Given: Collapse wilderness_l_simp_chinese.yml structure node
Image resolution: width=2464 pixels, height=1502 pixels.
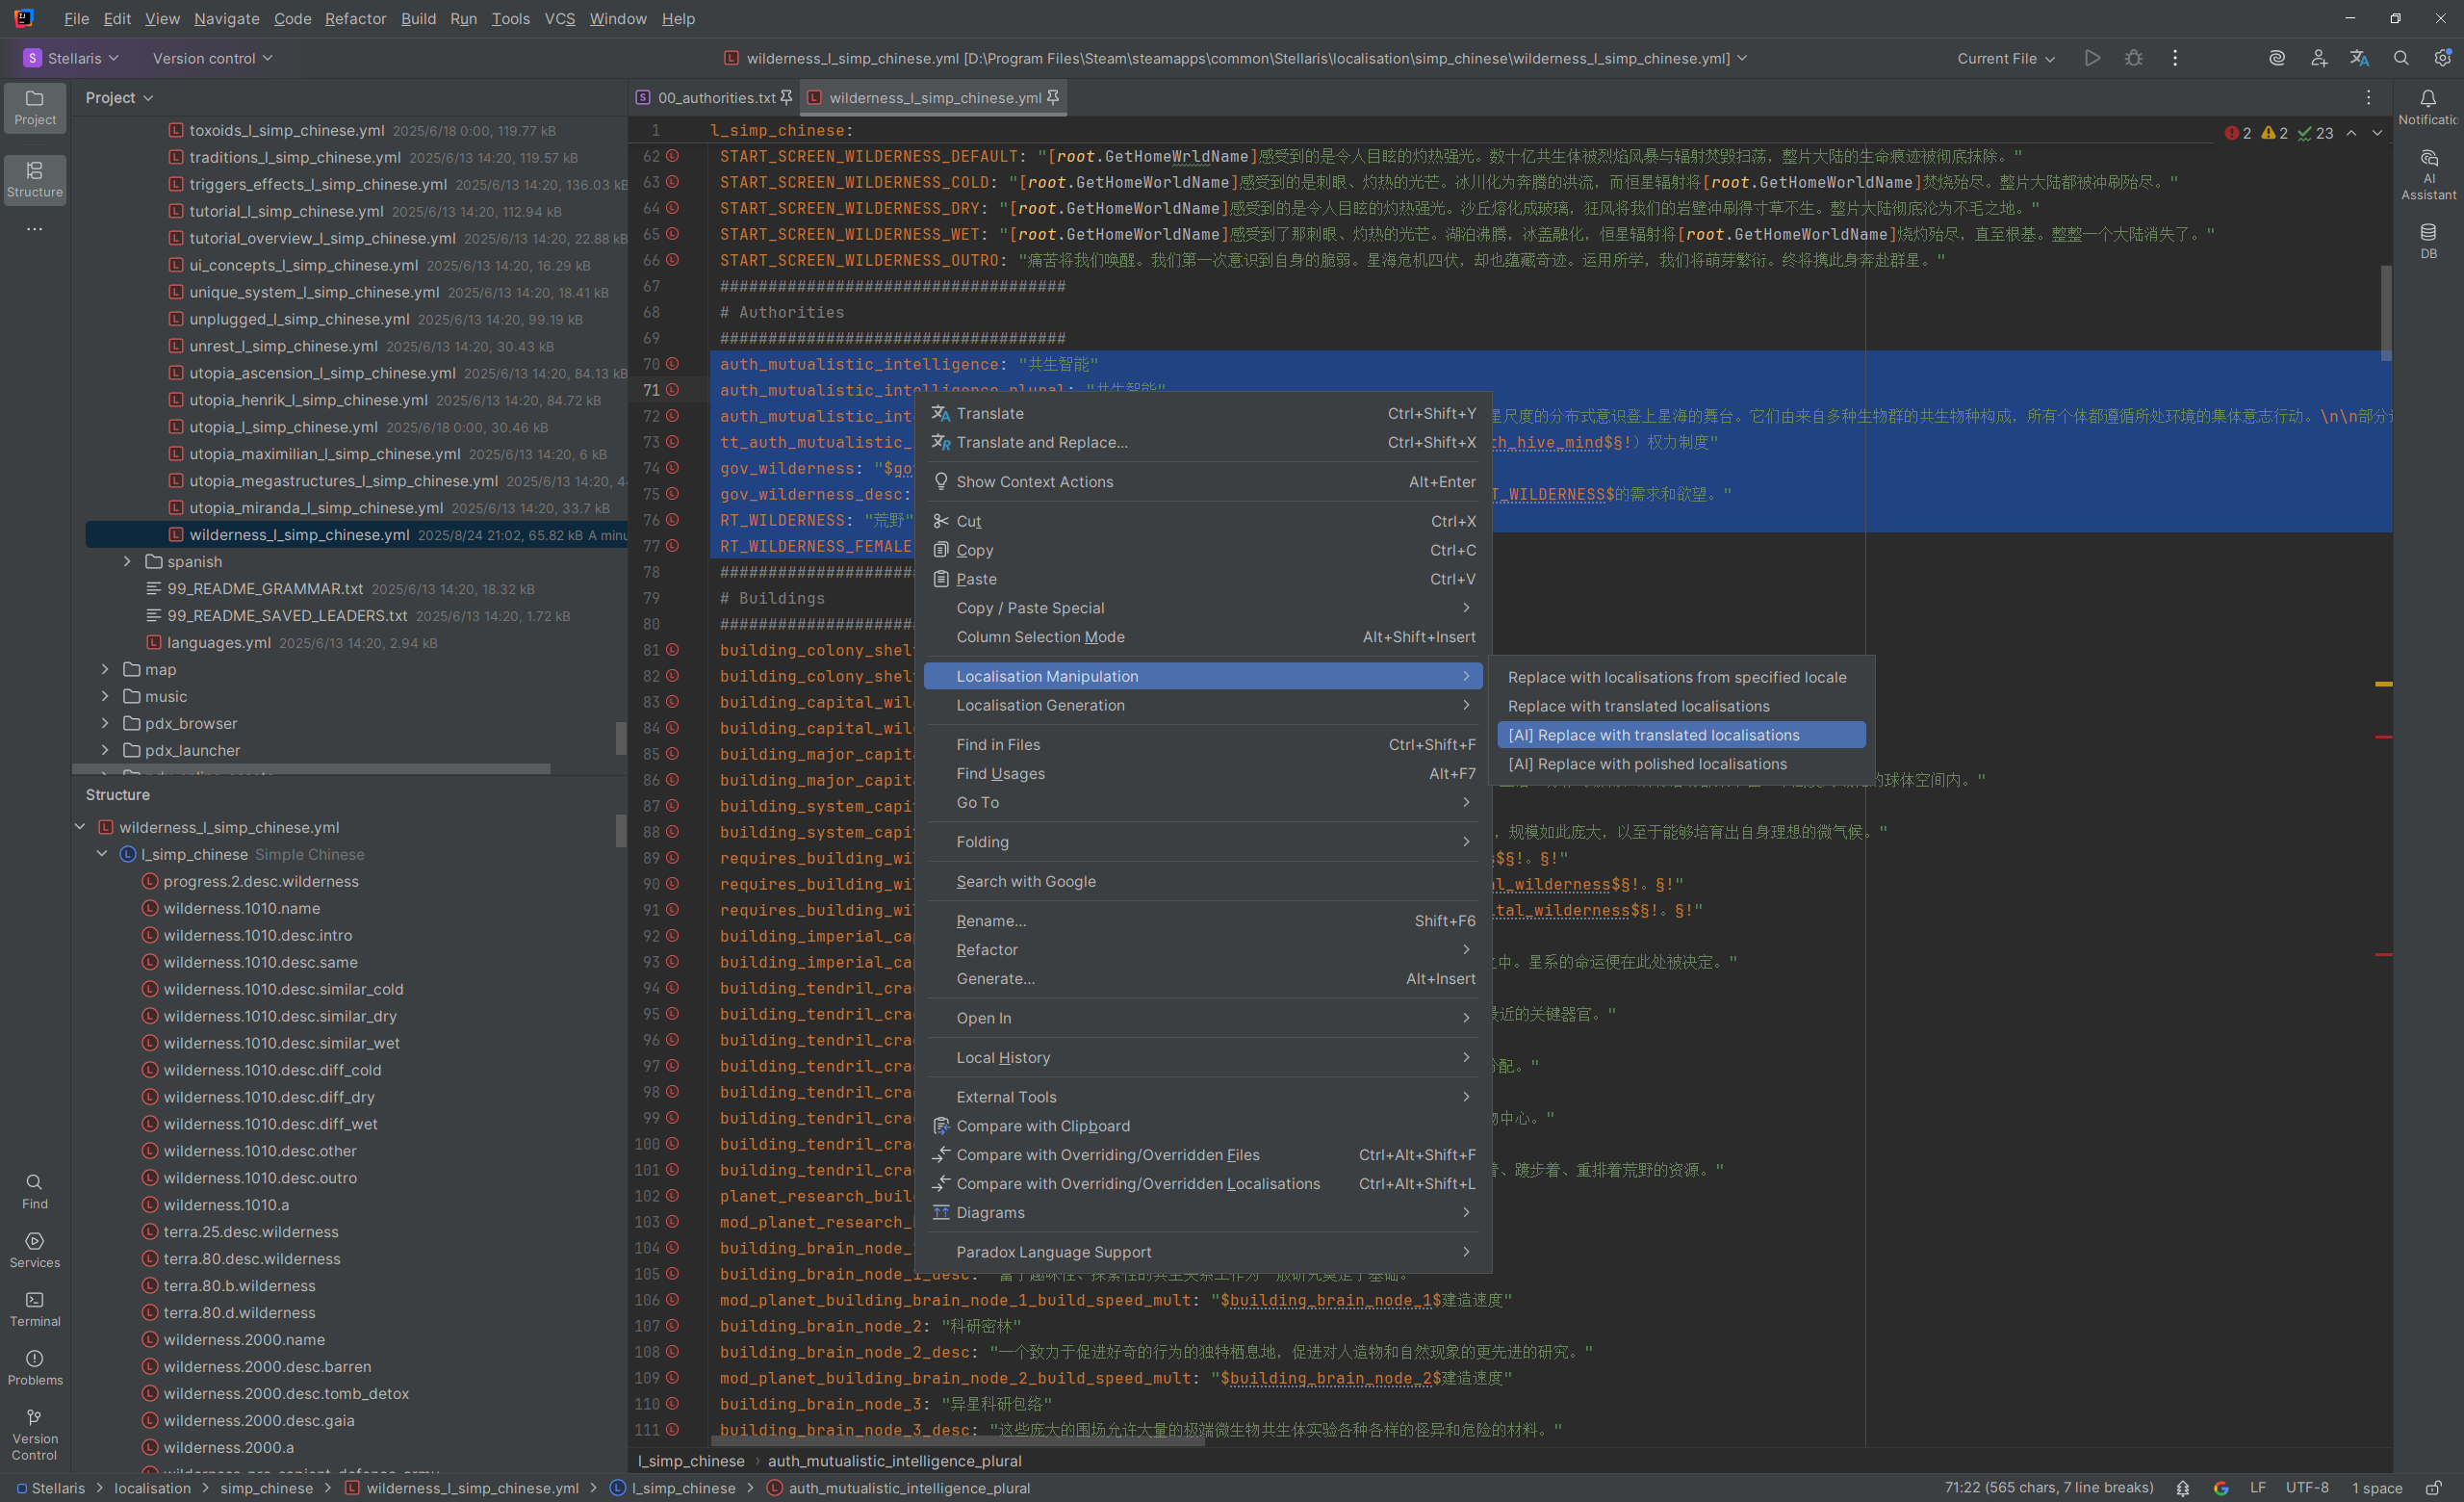Looking at the screenshot, I should point(80,827).
